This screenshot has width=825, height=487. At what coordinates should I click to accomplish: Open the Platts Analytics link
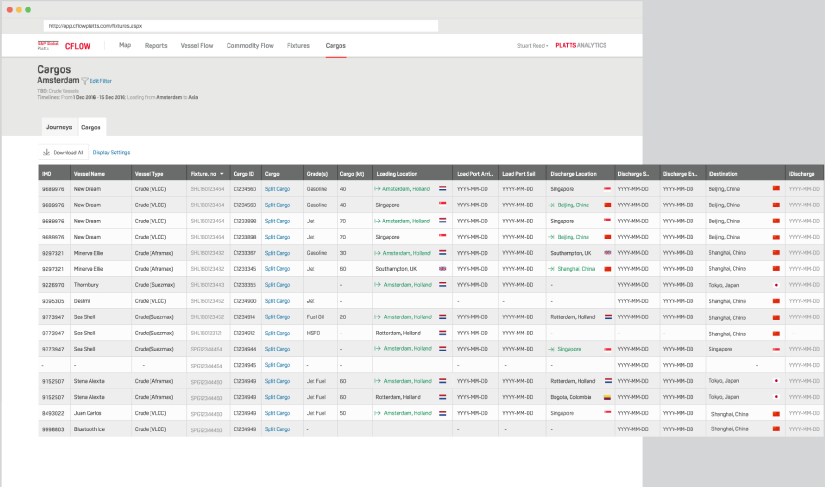pos(581,46)
